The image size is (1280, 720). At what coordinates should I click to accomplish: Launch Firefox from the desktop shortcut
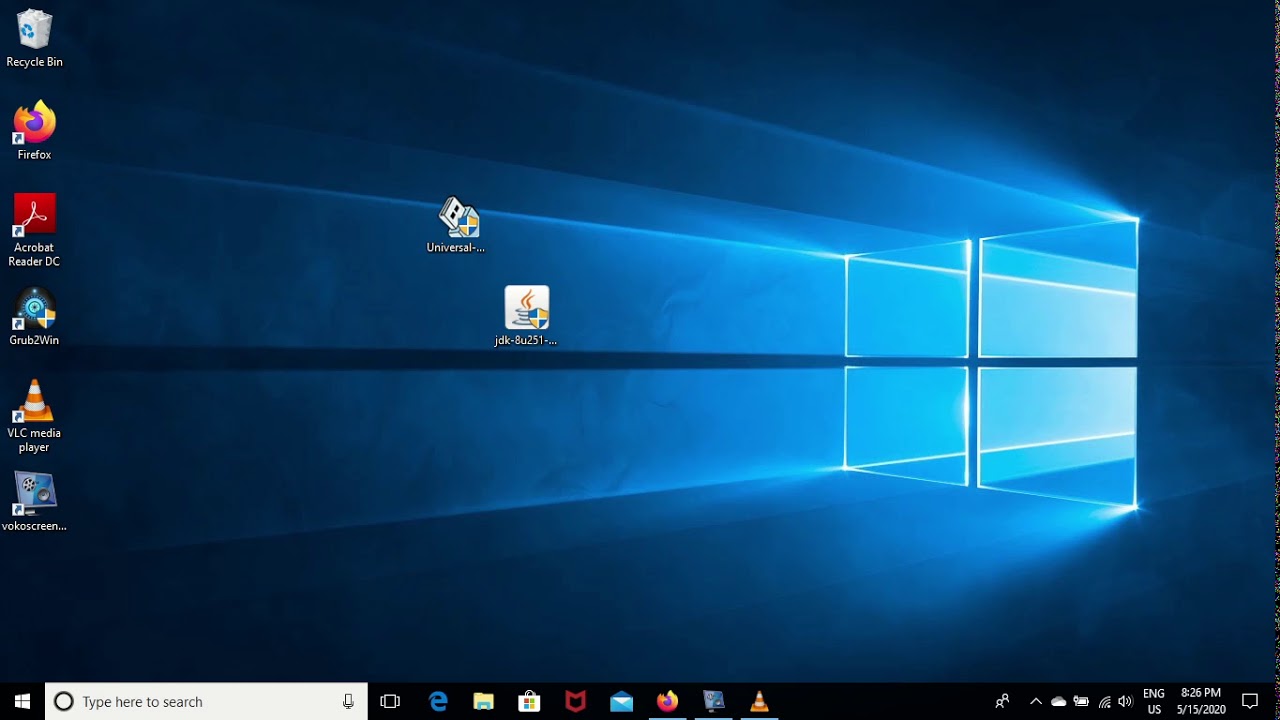33,122
